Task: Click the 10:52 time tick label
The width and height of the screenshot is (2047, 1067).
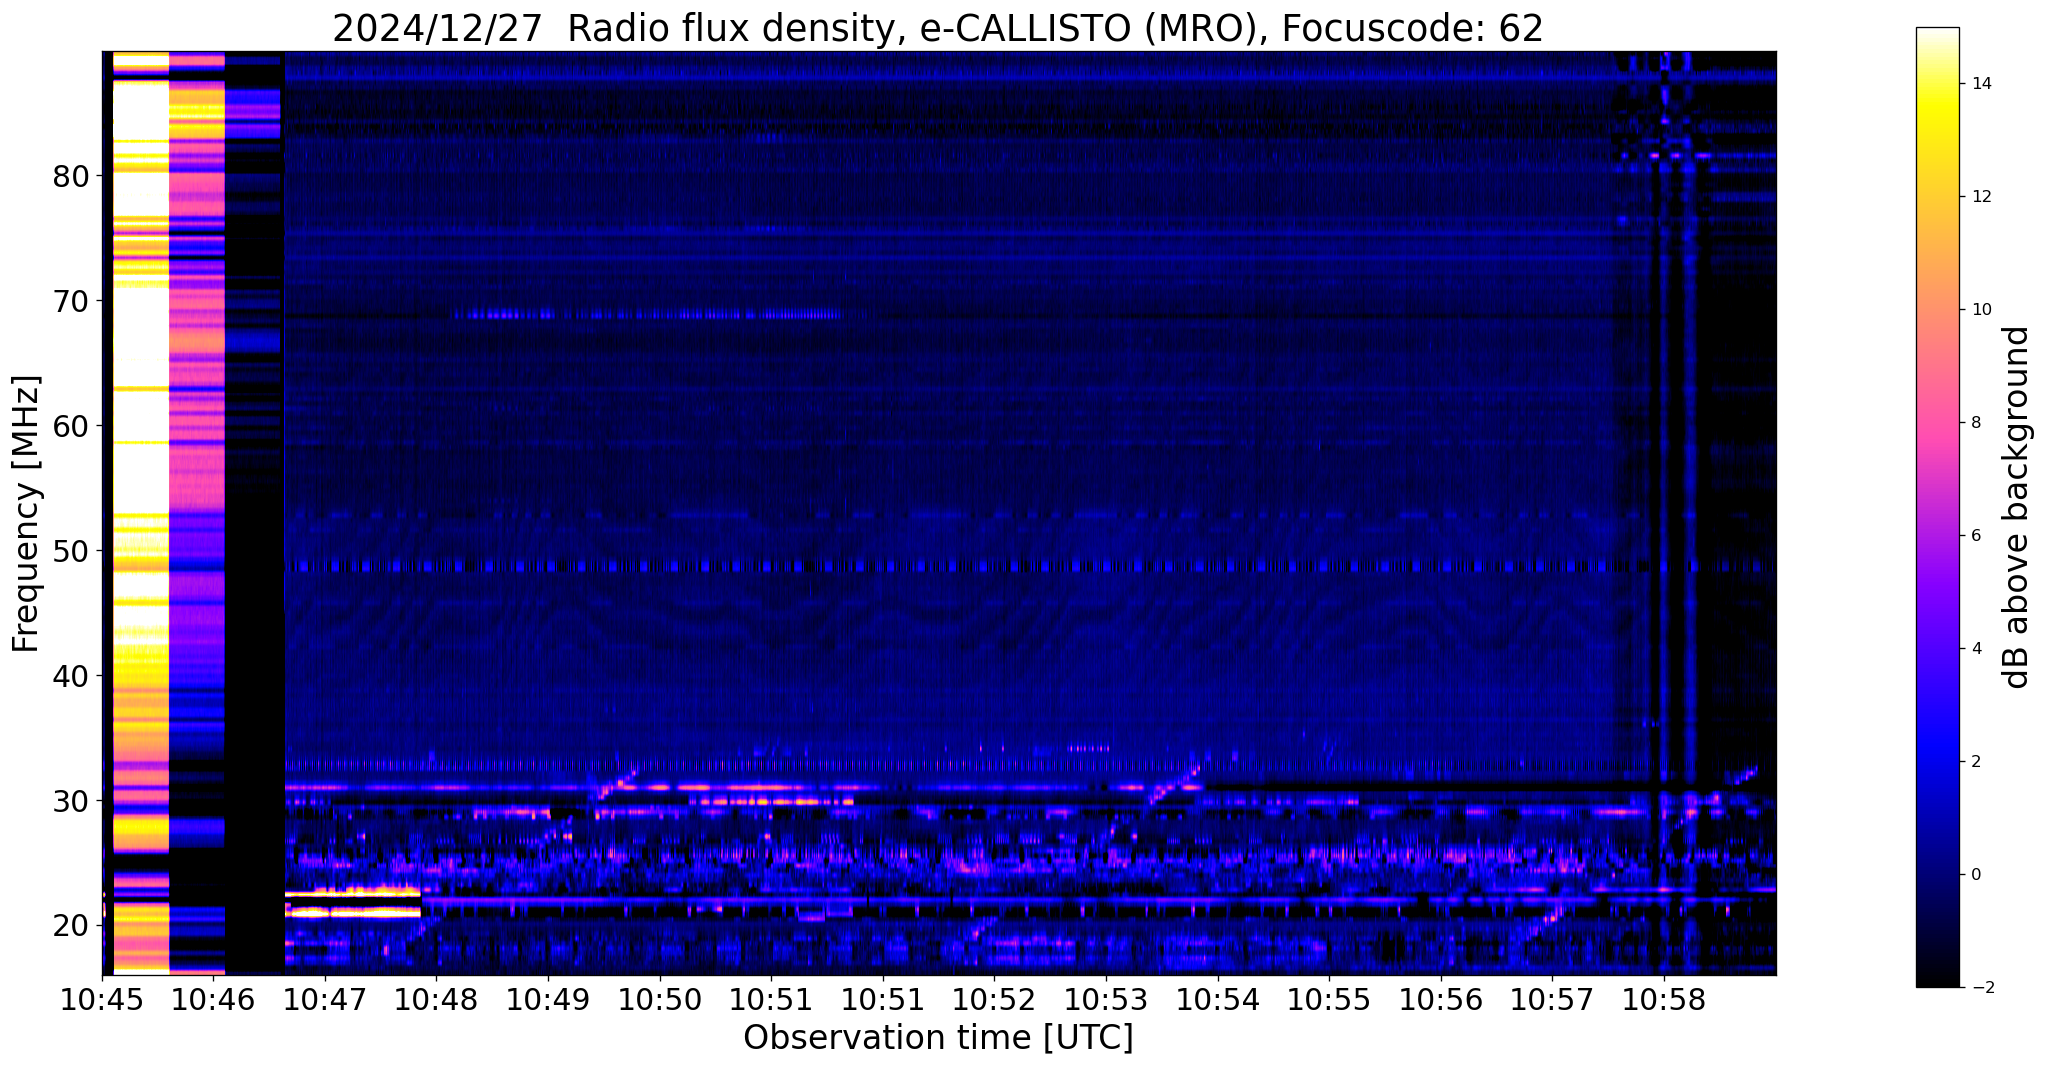Action: [x=994, y=1000]
